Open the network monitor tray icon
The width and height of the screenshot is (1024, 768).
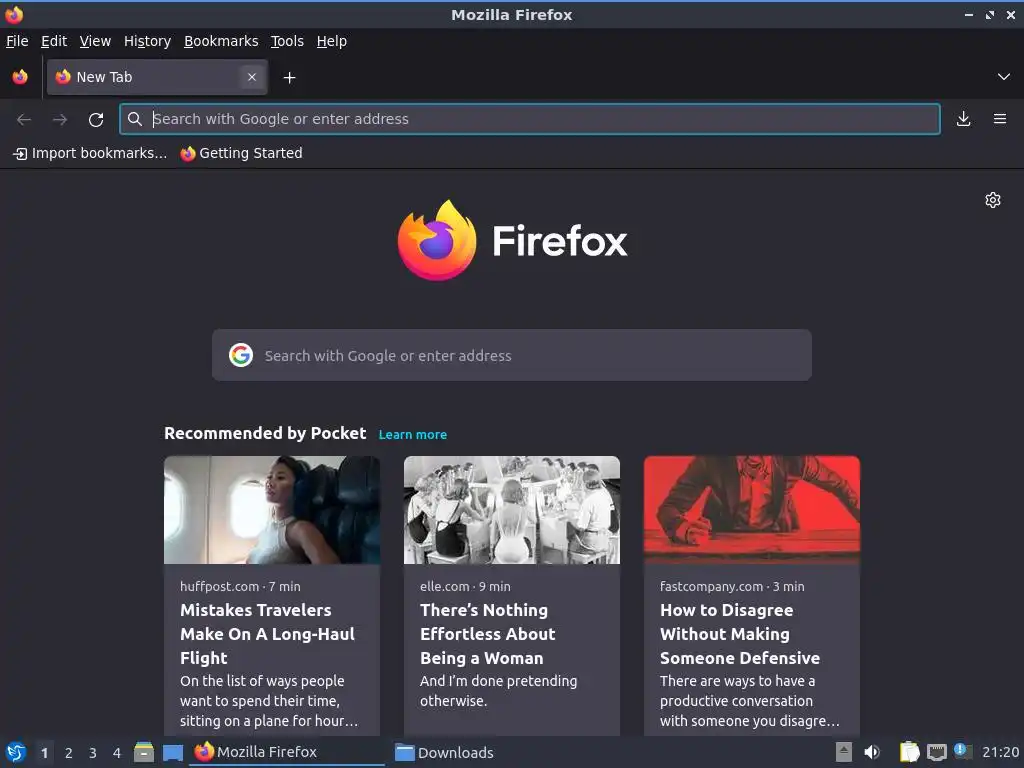point(936,752)
